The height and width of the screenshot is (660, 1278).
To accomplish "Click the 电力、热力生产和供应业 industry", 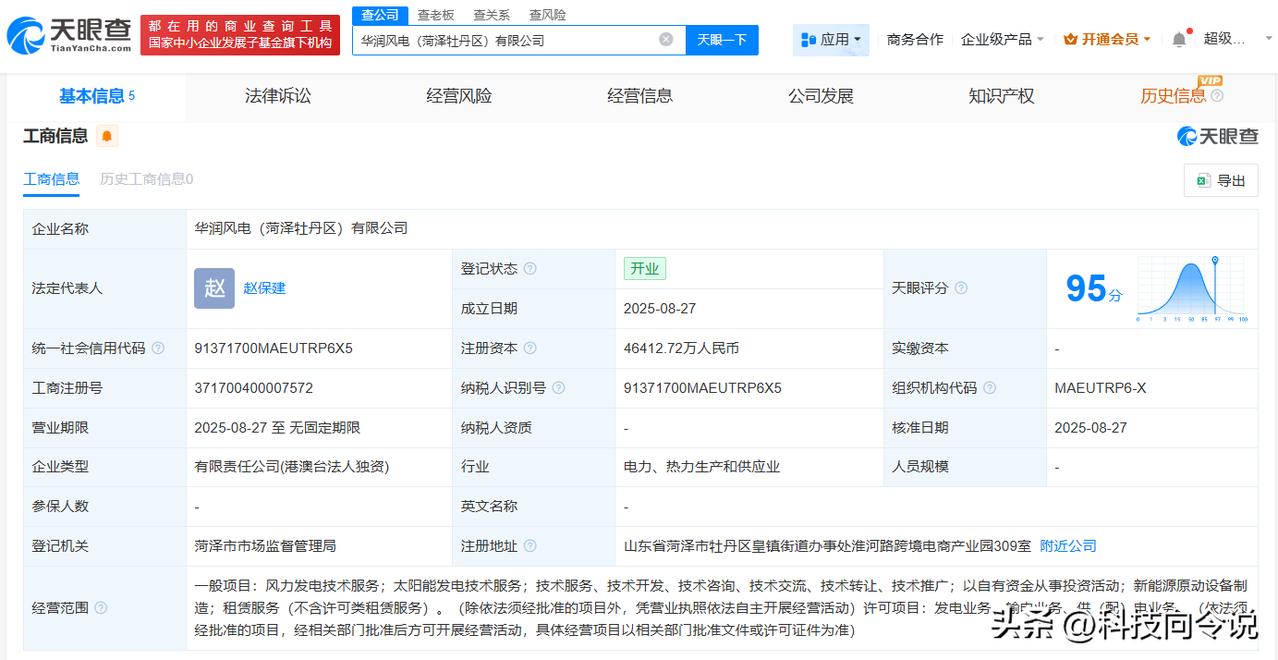I will point(701,467).
